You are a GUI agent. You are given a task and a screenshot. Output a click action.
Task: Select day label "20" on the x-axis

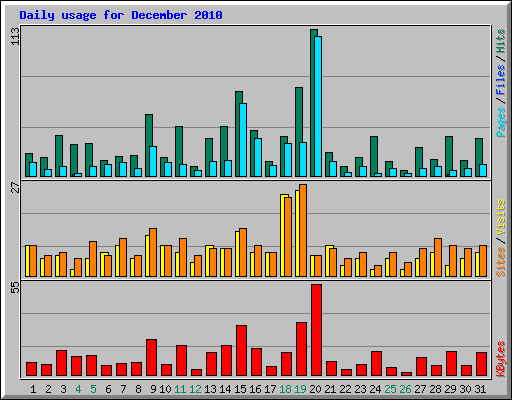(315, 389)
